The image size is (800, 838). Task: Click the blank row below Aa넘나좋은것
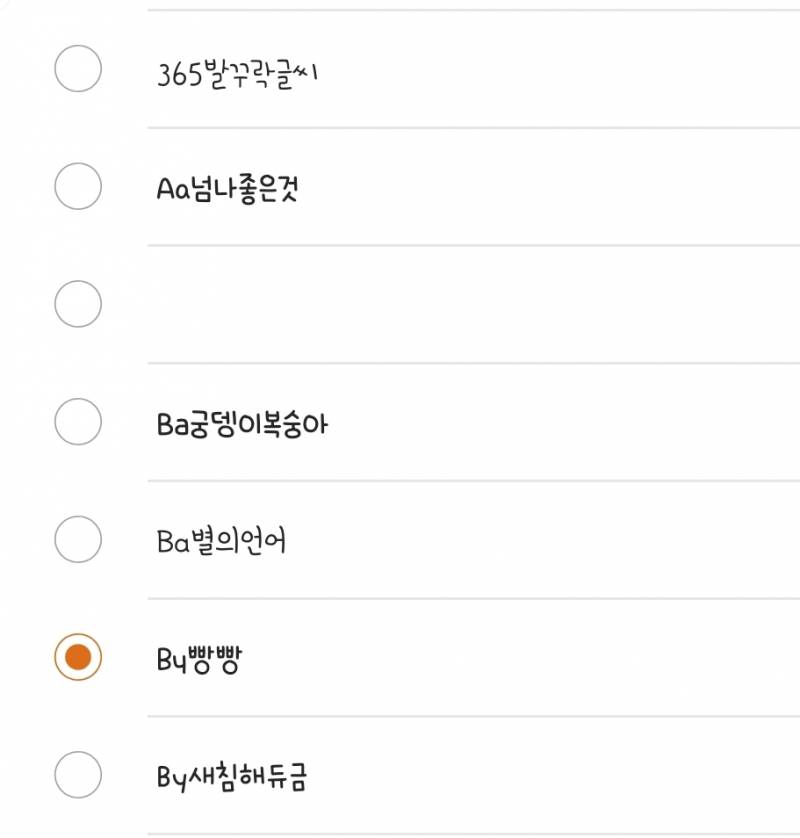(400, 304)
